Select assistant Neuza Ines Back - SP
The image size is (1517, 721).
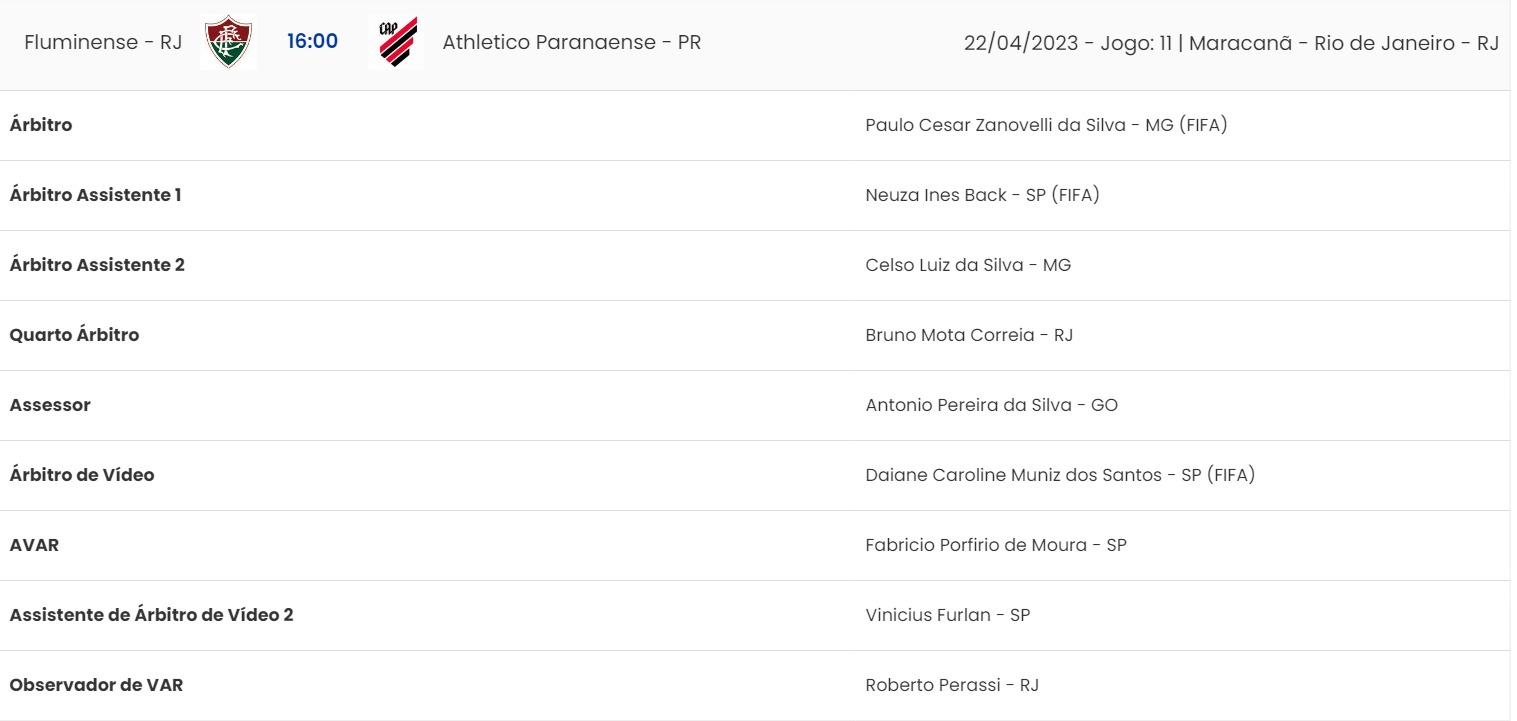coord(982,195)
